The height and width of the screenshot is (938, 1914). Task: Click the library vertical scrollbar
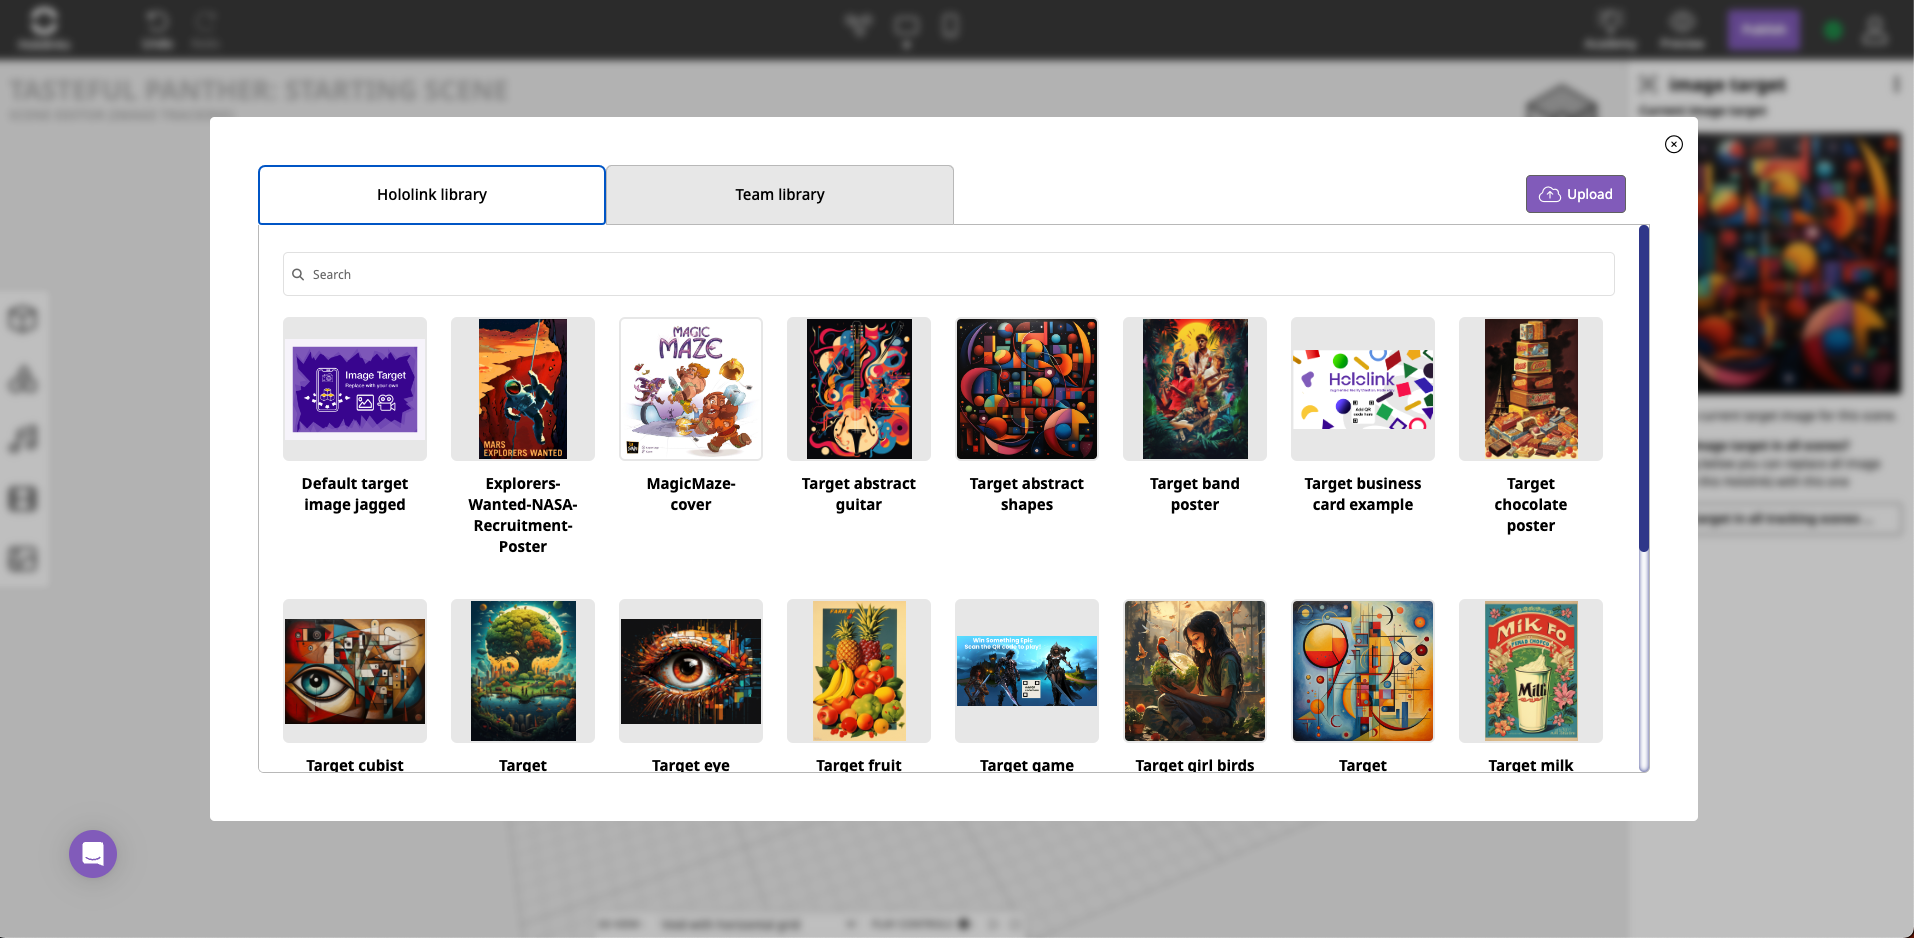(1643, 389)
